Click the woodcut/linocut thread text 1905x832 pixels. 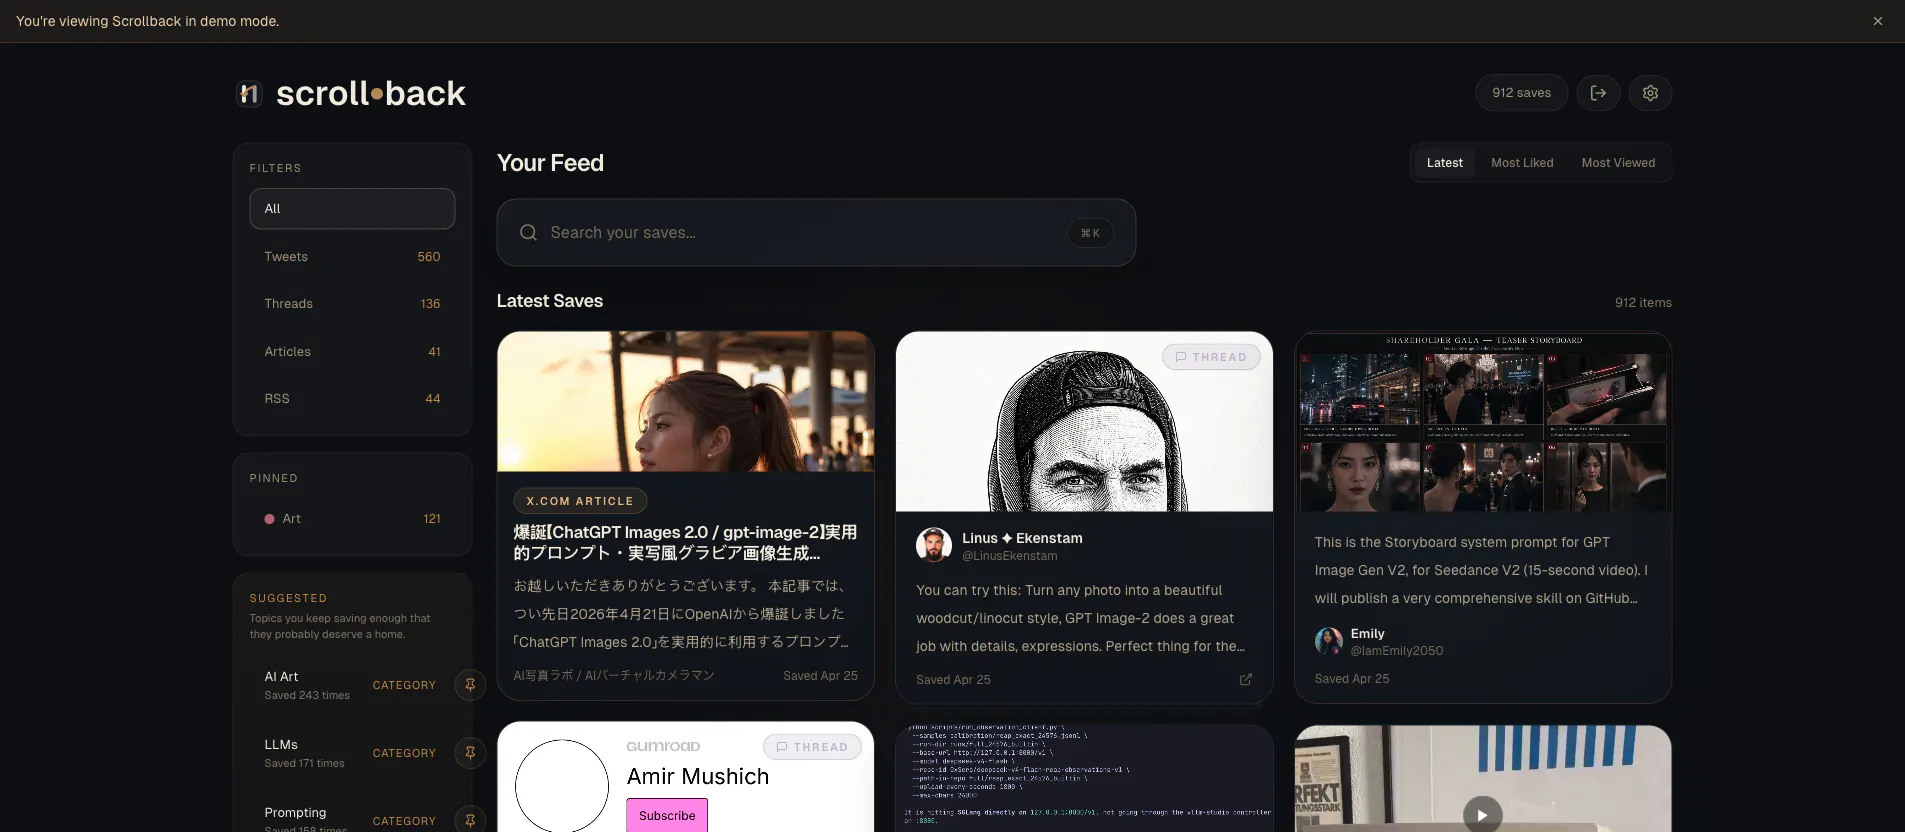1081,619
